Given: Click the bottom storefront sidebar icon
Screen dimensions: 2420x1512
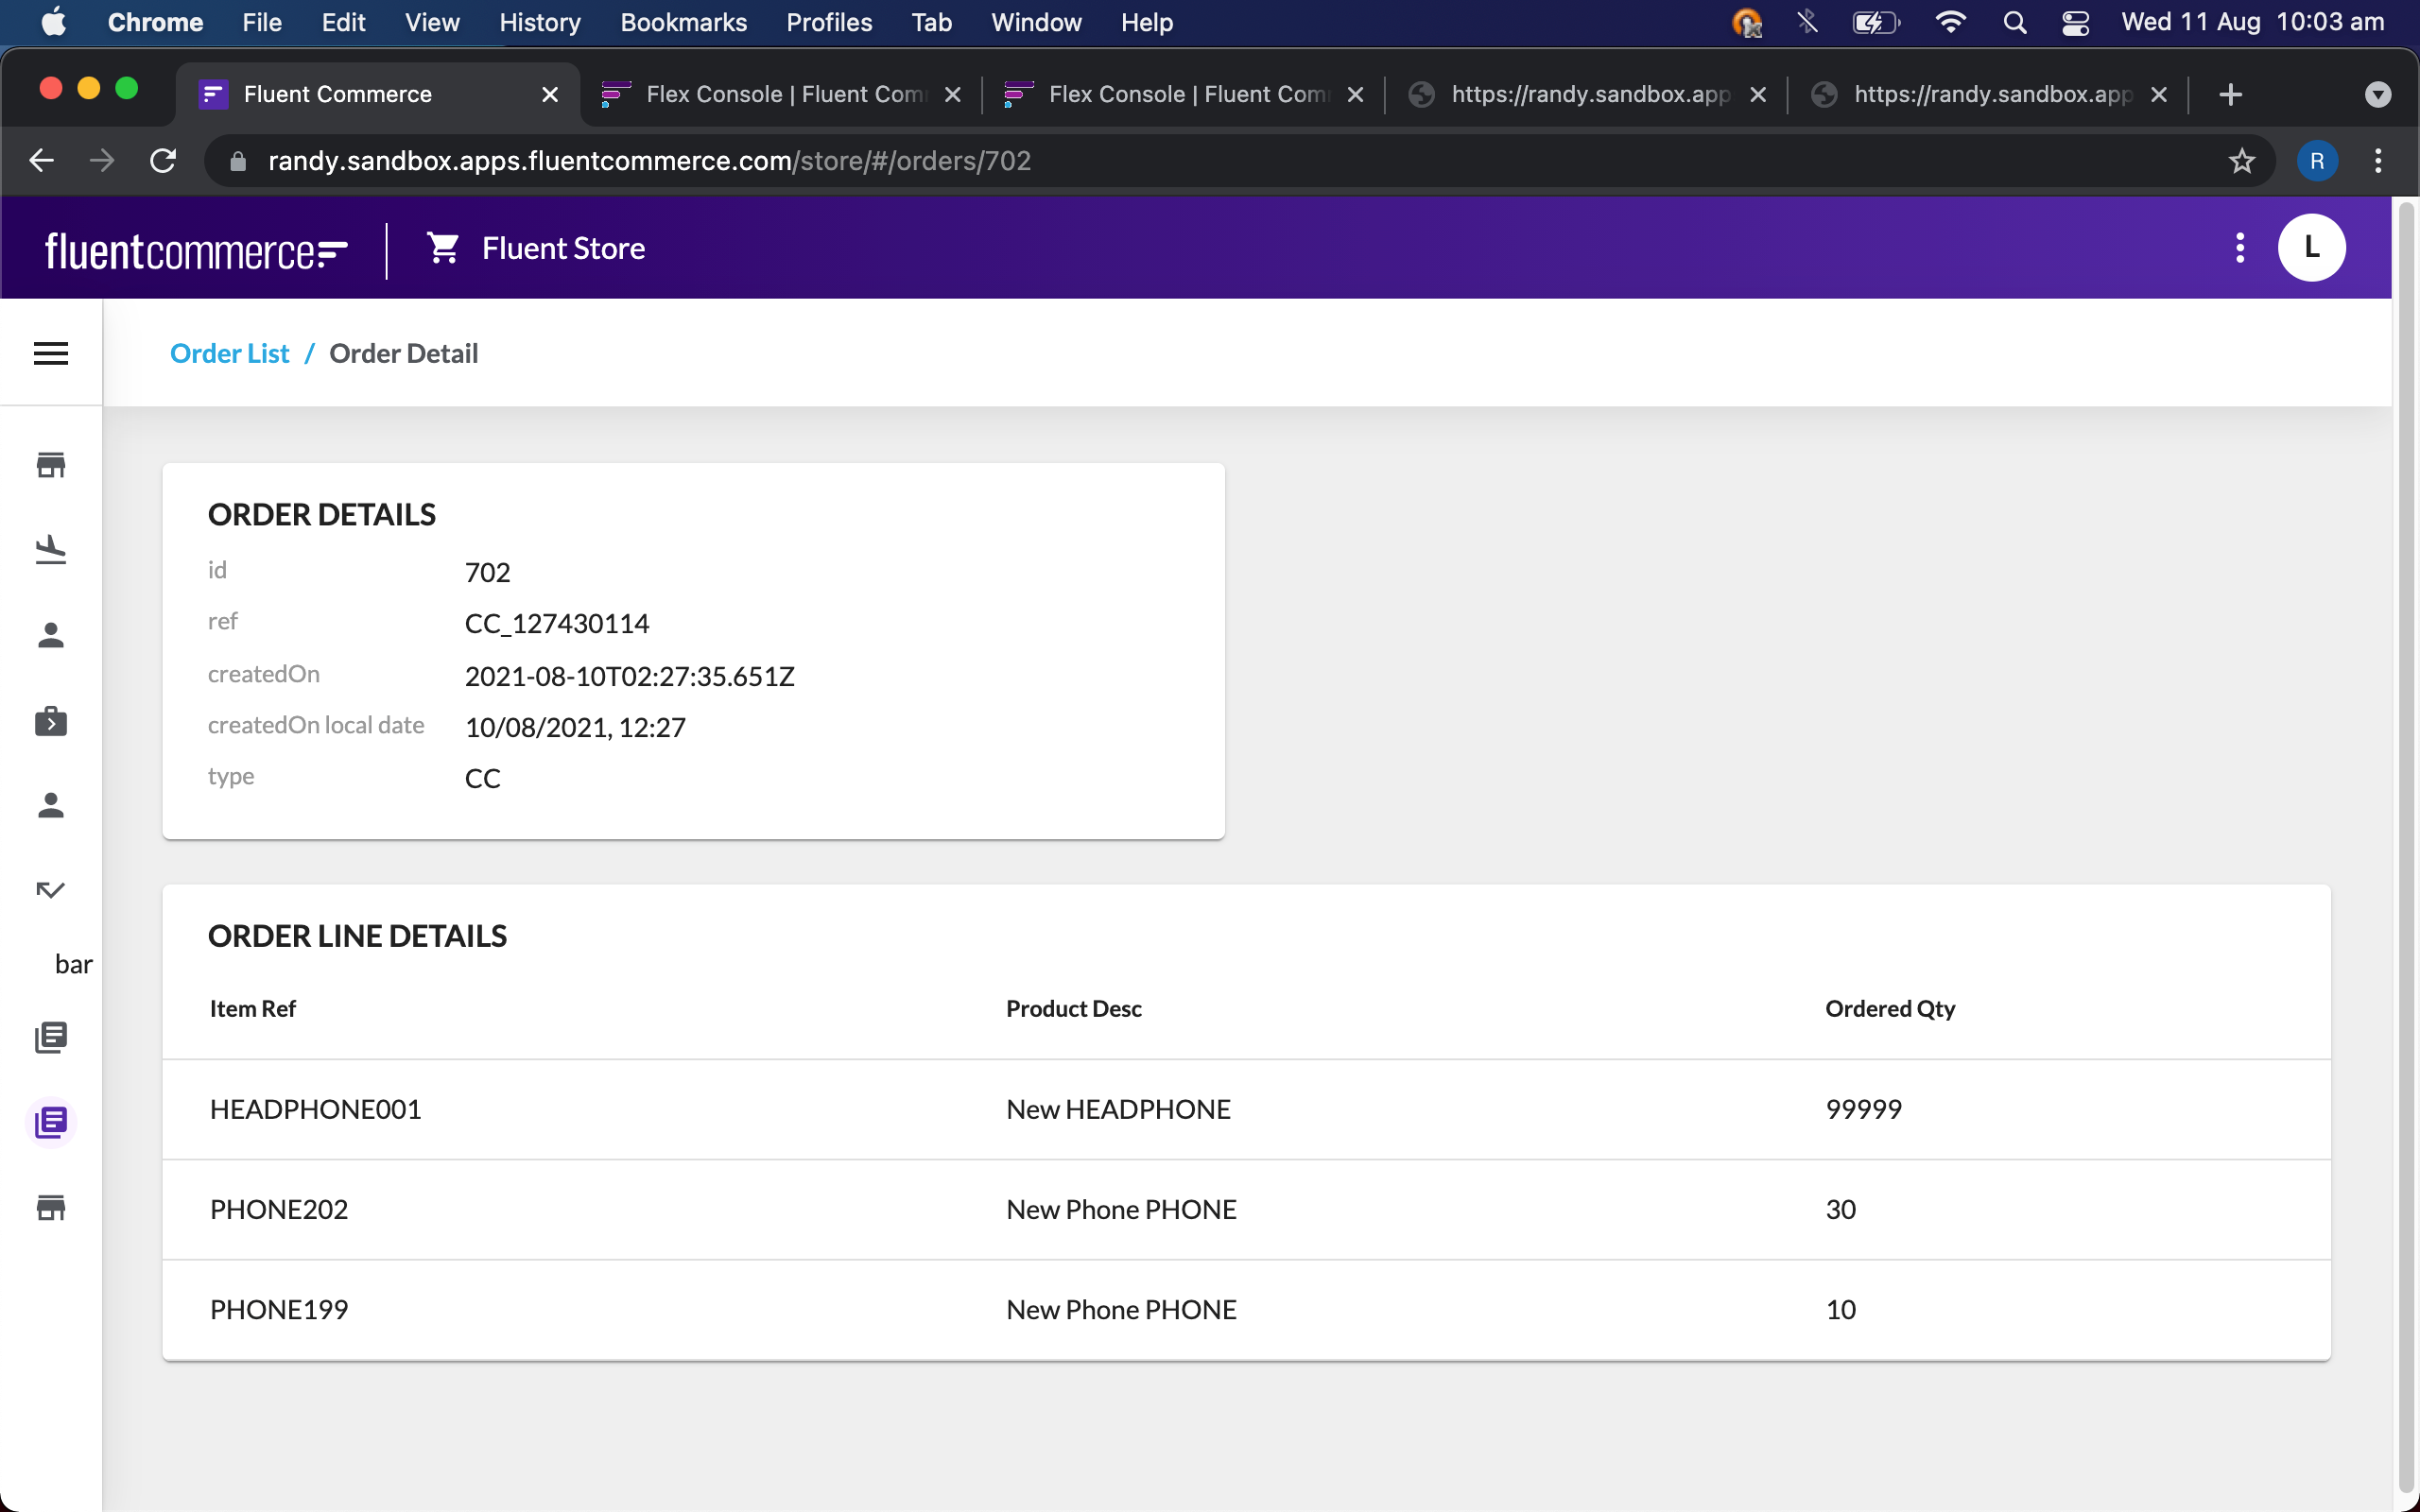Looking at the screenshot, I should point(51,1207).
